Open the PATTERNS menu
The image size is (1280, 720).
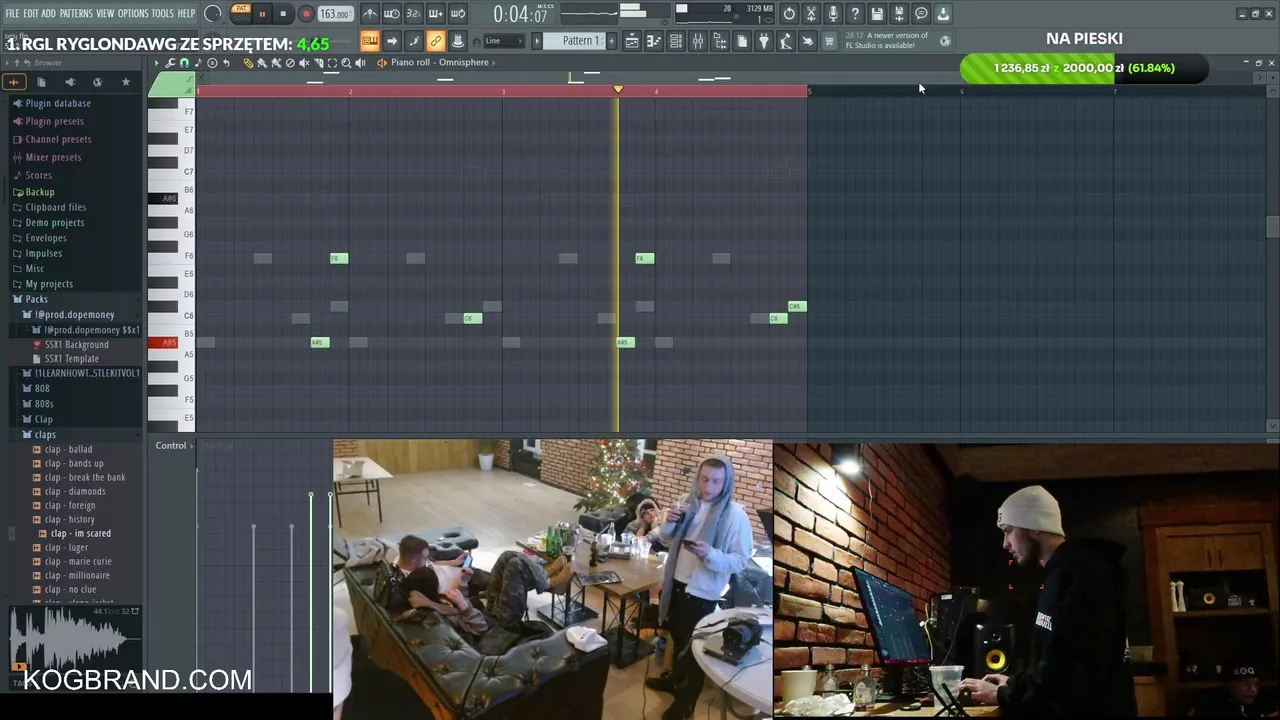point(76,14)
